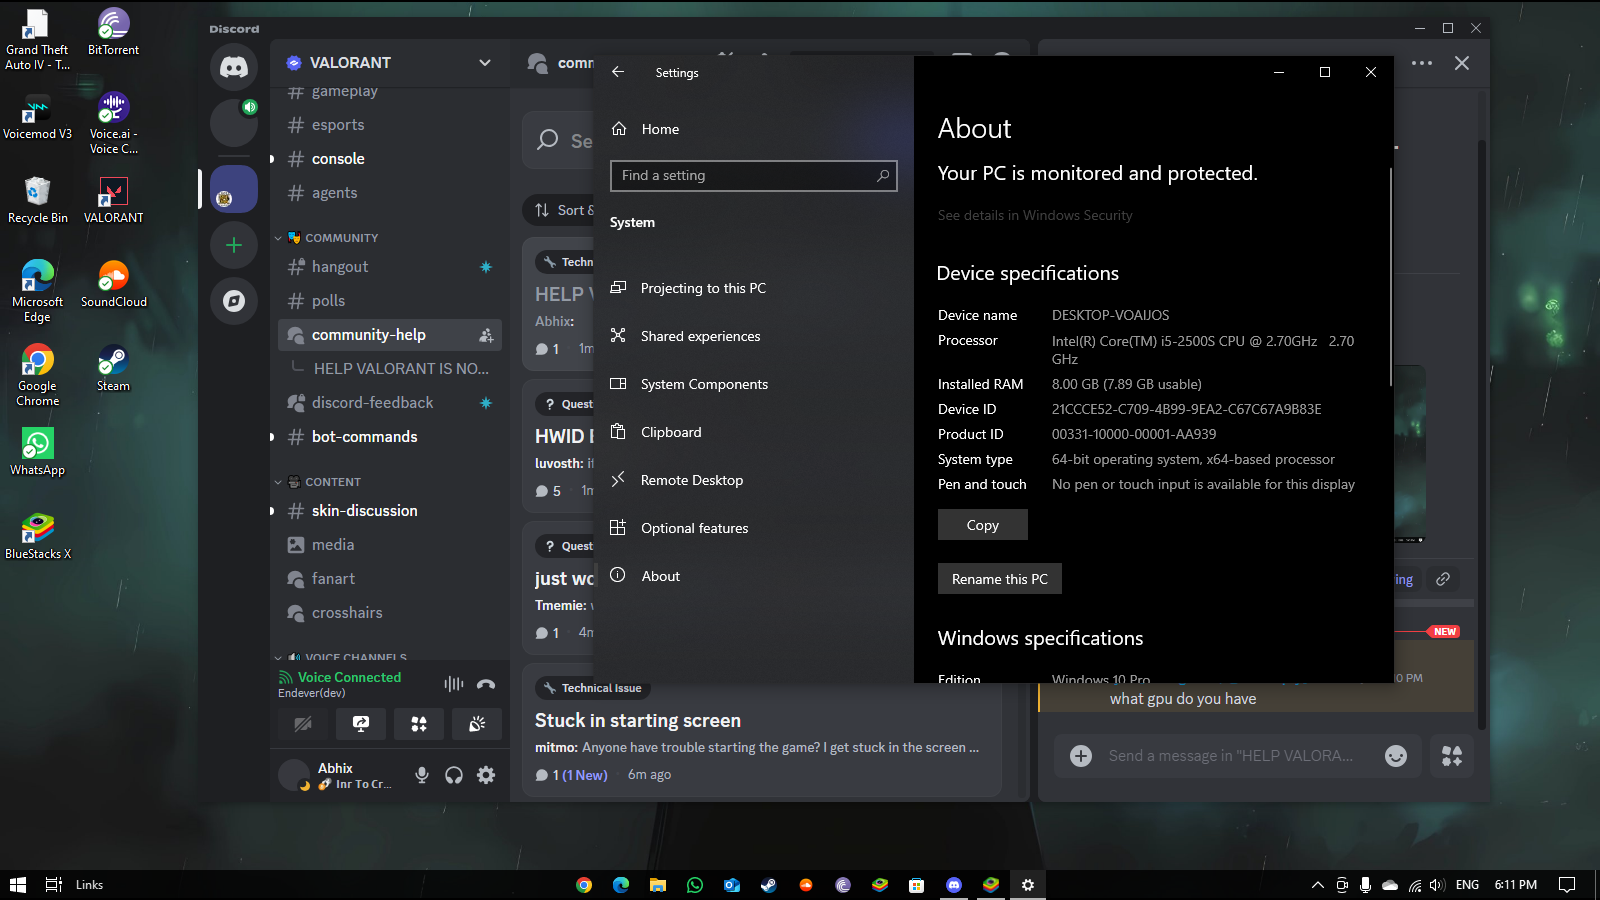Open Windows Start menu
The height and width of the screenshot is (900, 1600).
18,885
